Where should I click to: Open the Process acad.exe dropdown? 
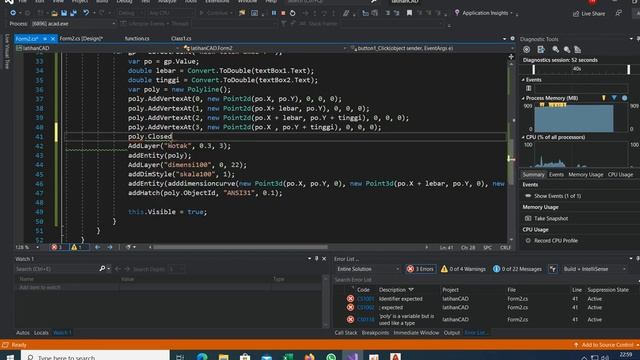point(73,24)
